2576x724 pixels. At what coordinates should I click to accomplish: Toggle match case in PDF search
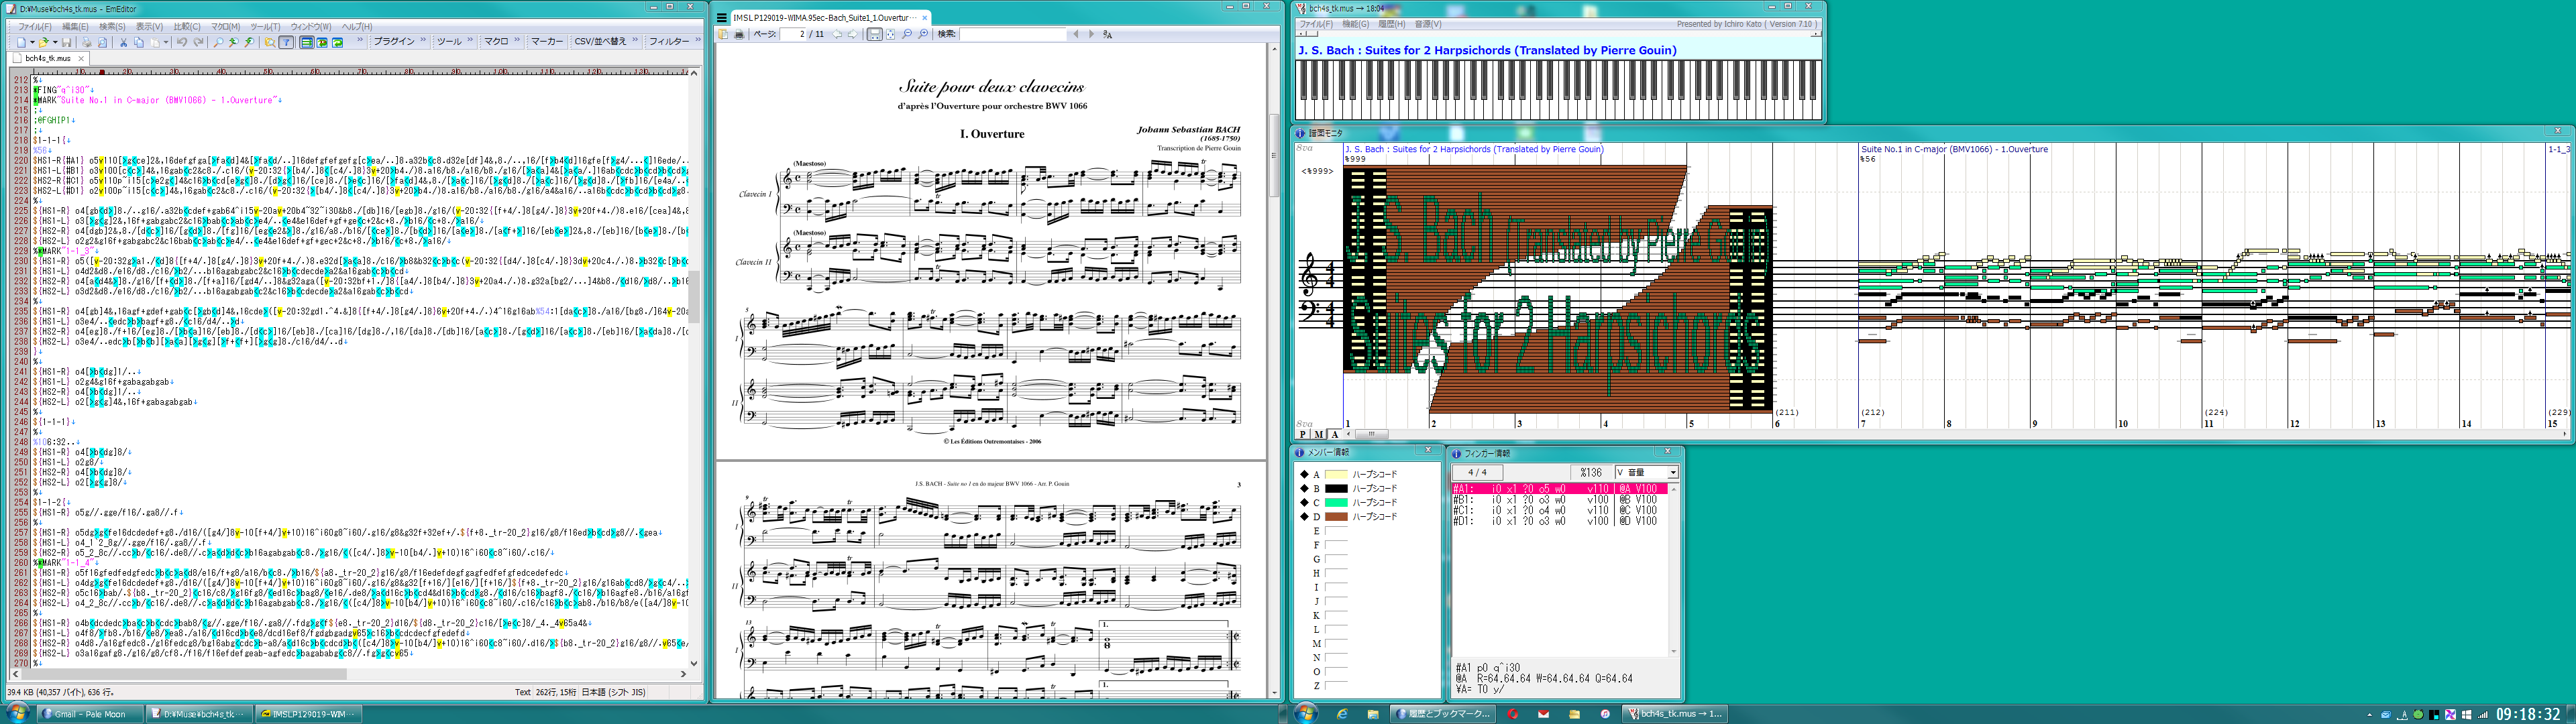pyautogui.click(x=1108, y=34)
